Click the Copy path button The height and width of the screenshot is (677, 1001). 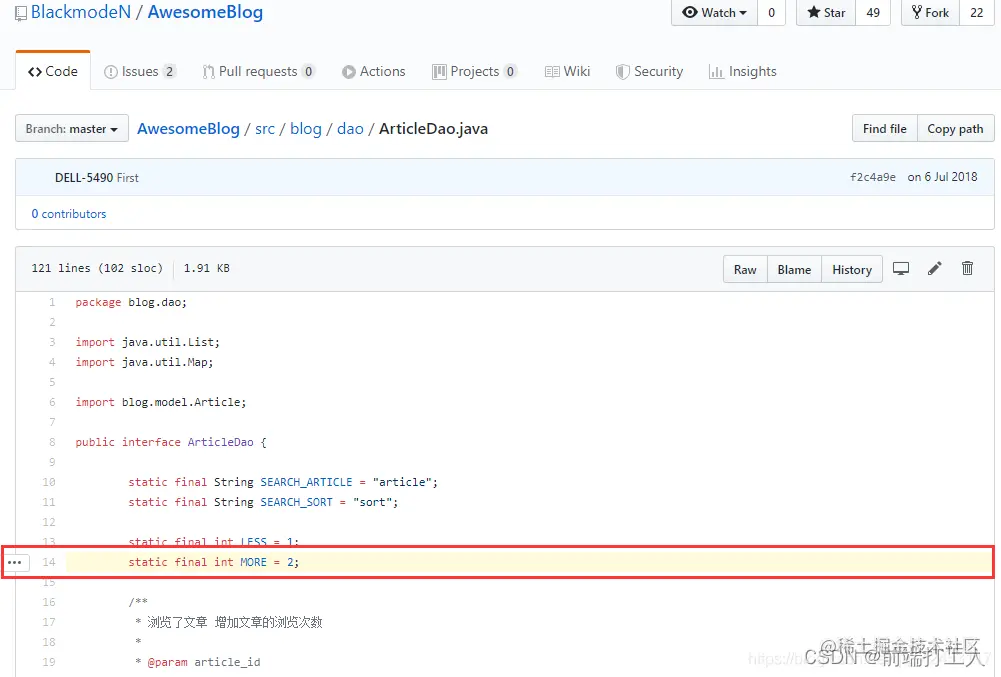[x=955, y=128]
